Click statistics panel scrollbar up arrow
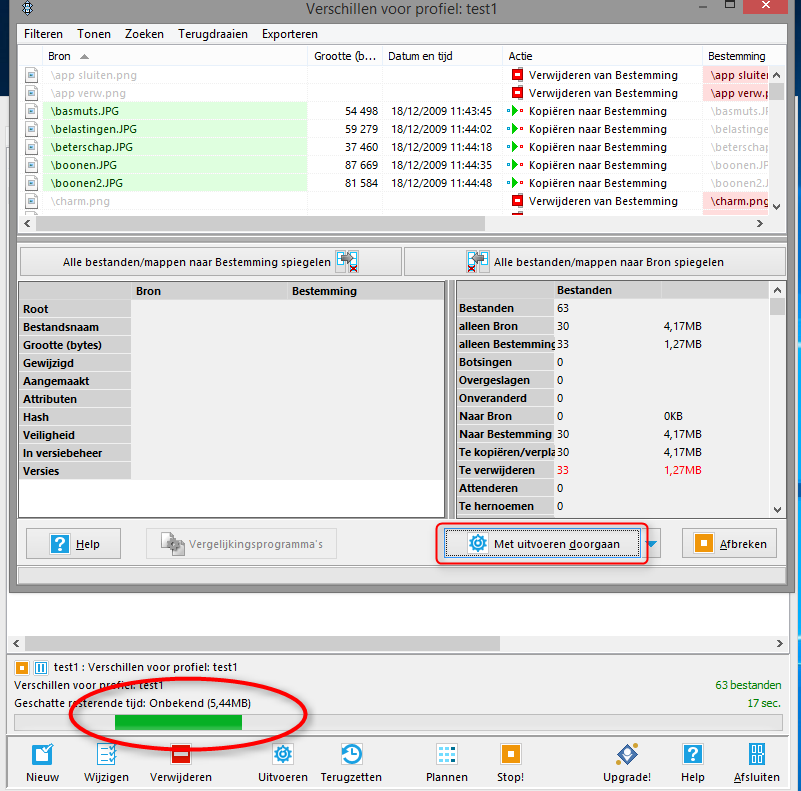This screenshot has height=791, width=801. 778,290
